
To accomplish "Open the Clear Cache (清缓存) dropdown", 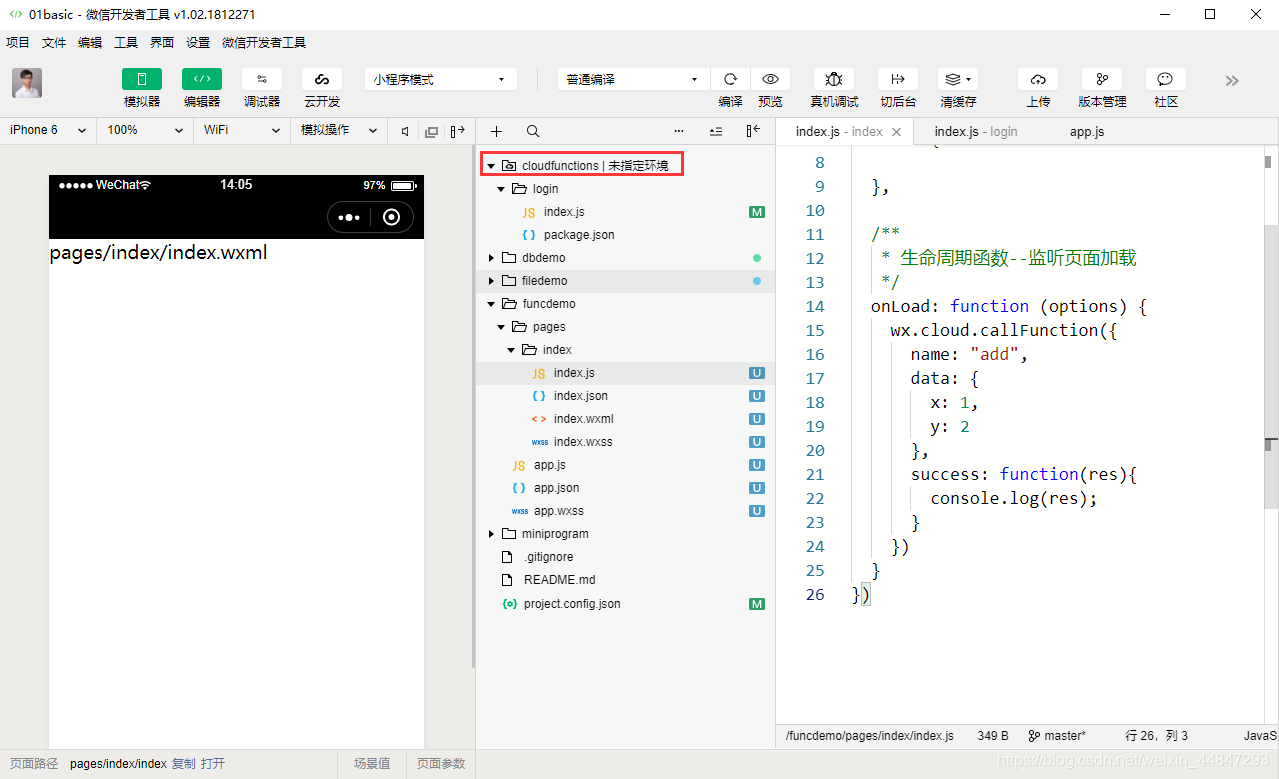I will click(958, 79).
